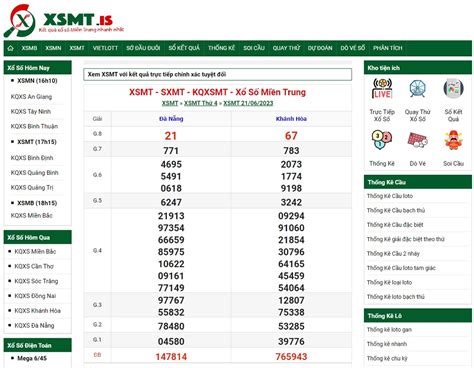The width and height of the screenshot is (474, 368).
Task: Open KQXS Bình Thuận link
Action: 34,126
